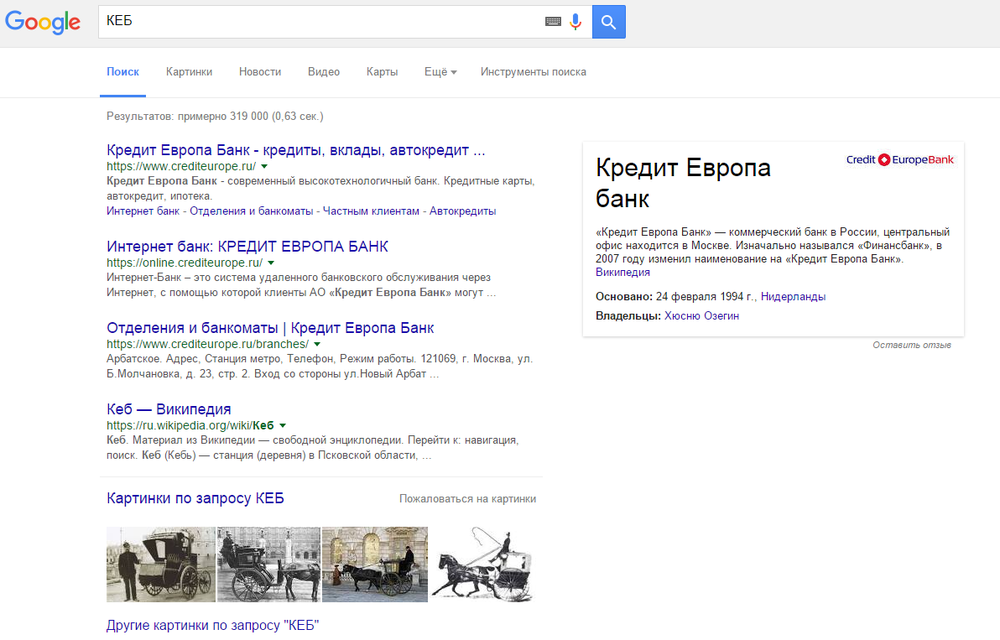Click the Хюсню Озегин owner link
The height and width of the screenshot is (640, 1000).
(701, 316)
